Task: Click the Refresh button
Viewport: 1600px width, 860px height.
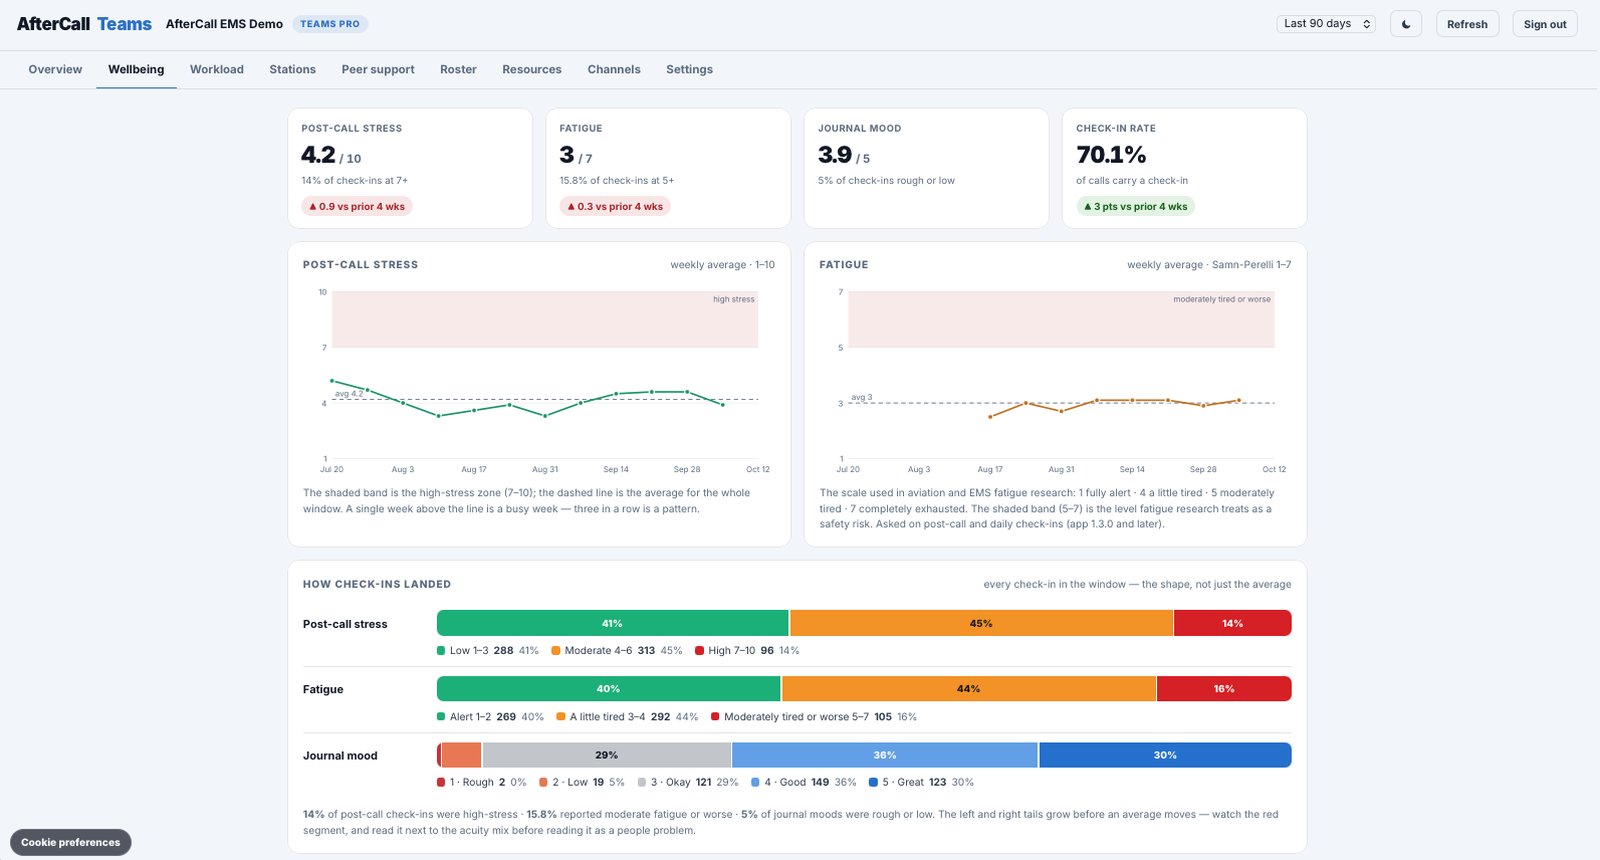Action: (1467, 24)
